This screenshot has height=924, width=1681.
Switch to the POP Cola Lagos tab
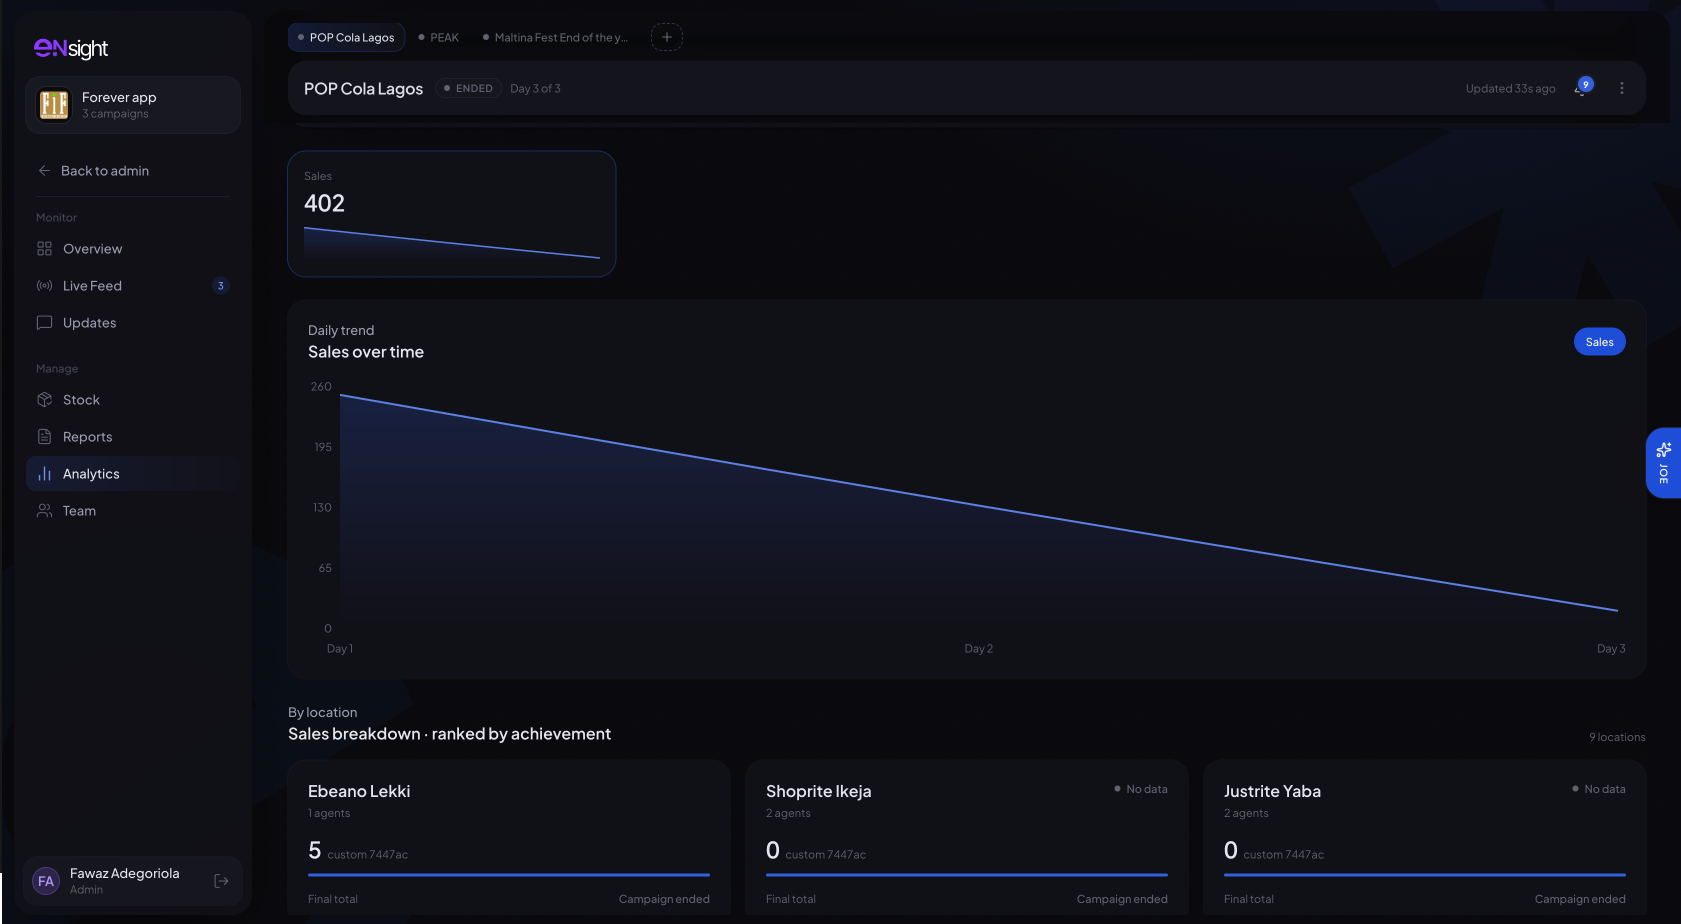tap(346, 37)
